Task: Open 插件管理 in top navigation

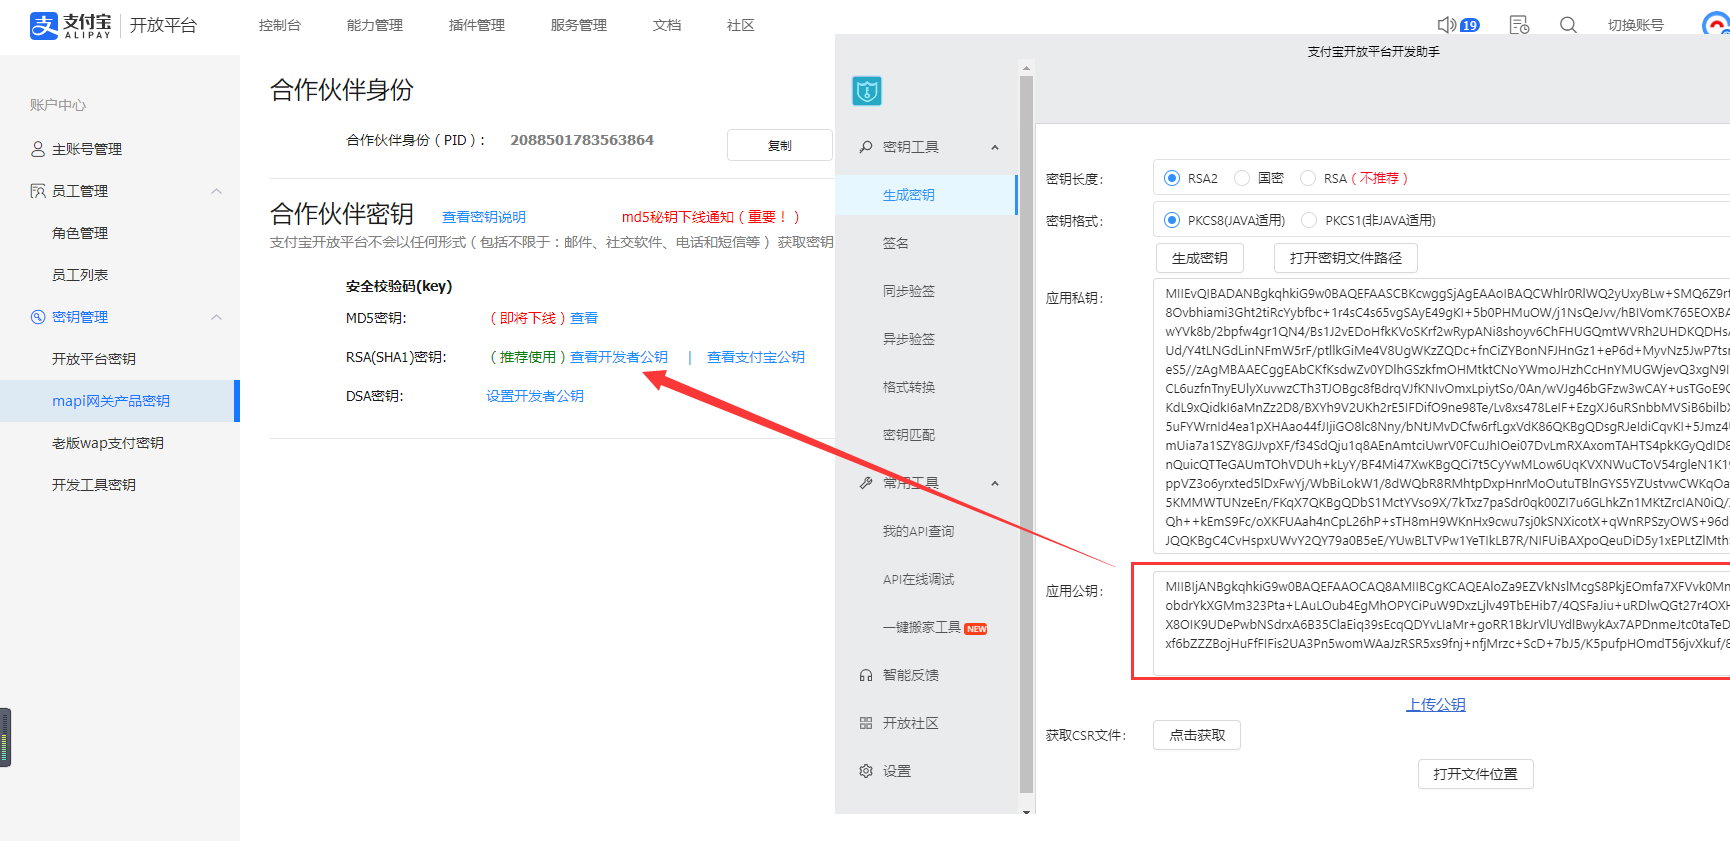Action: point(477,25)
